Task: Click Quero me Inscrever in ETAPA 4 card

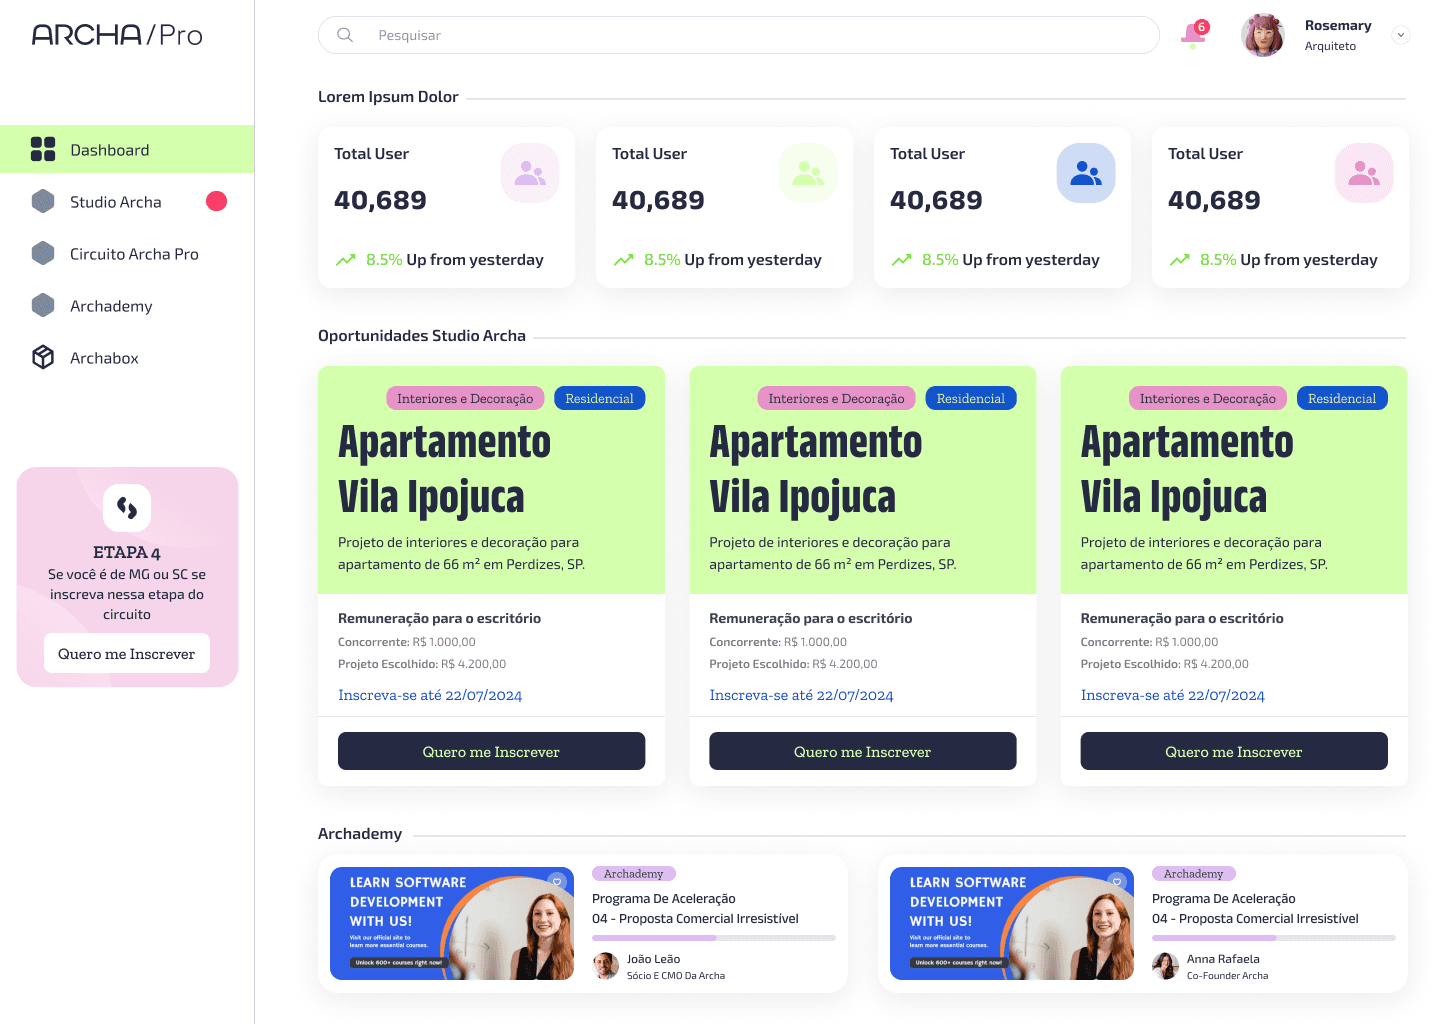Action: click(127, 654)
